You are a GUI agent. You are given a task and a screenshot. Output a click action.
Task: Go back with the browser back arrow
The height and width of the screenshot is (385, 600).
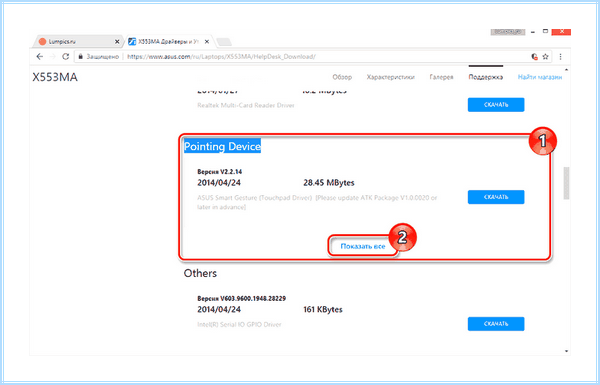[x=39, y=57]
